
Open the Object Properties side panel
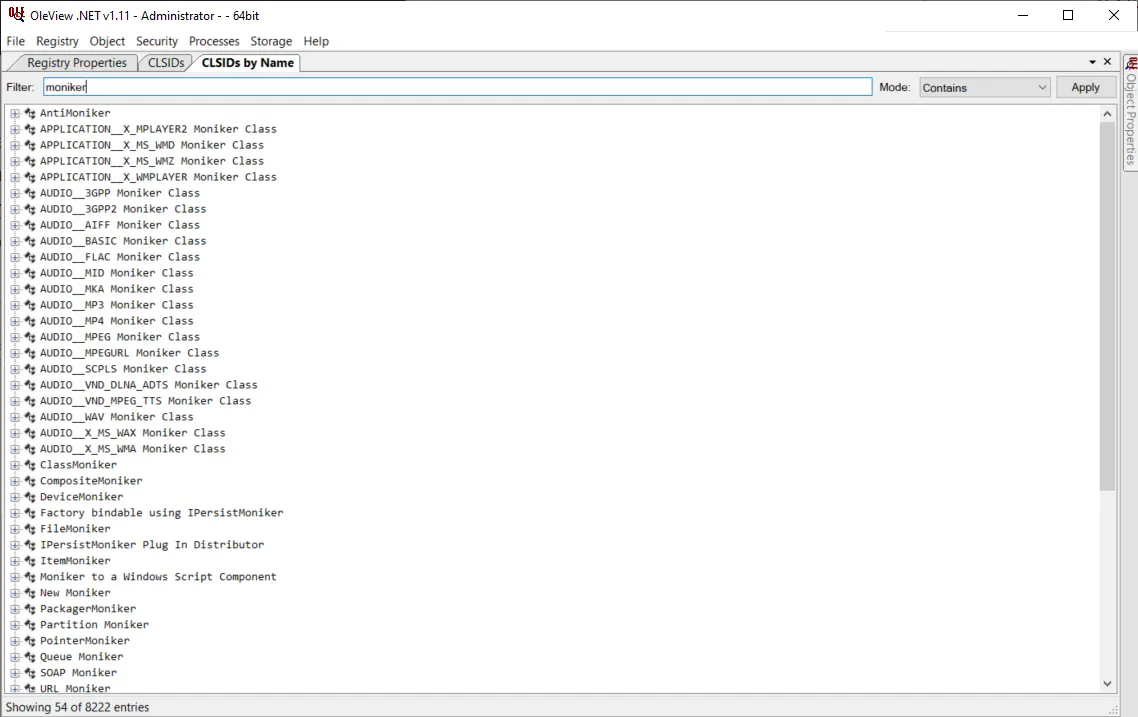pos(1130,112)
